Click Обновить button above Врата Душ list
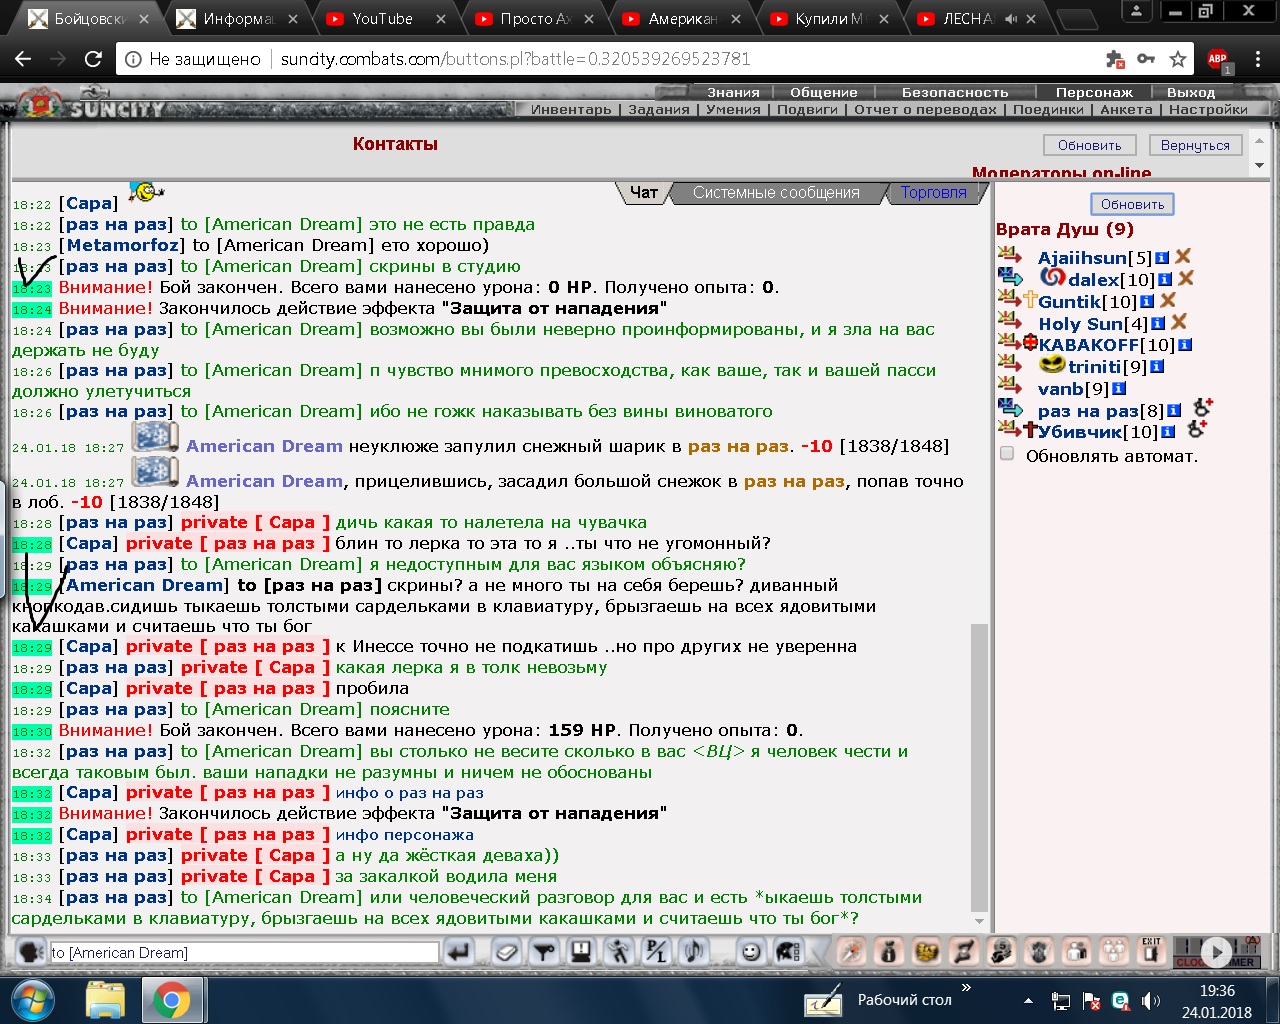This screenshot has width=1280, height=1024. point(1132,204)
